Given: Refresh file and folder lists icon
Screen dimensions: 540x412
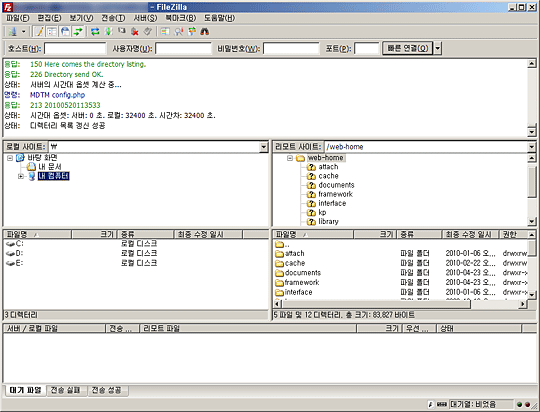Looking at the screenshot, I should (95, 32).
